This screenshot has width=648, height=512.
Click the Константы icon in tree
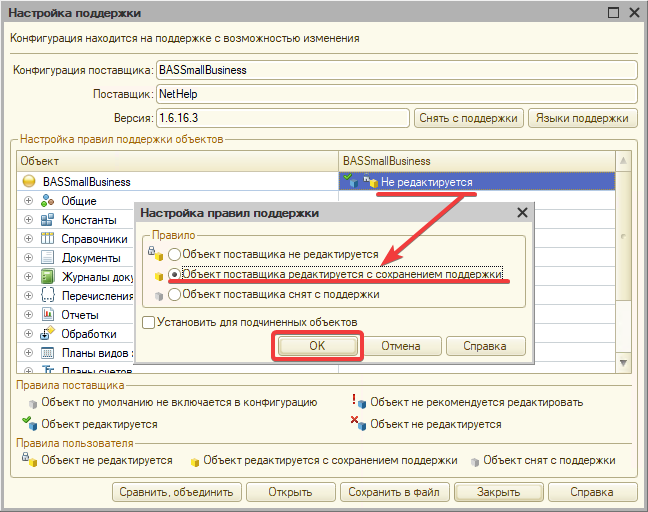coord(47,220)
